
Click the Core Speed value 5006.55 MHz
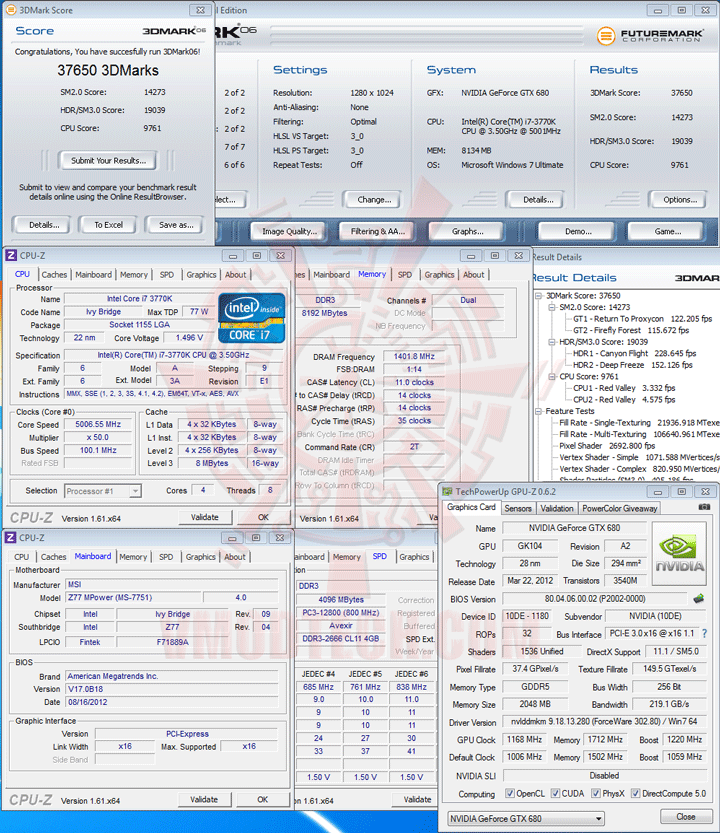tap(98, 424)
